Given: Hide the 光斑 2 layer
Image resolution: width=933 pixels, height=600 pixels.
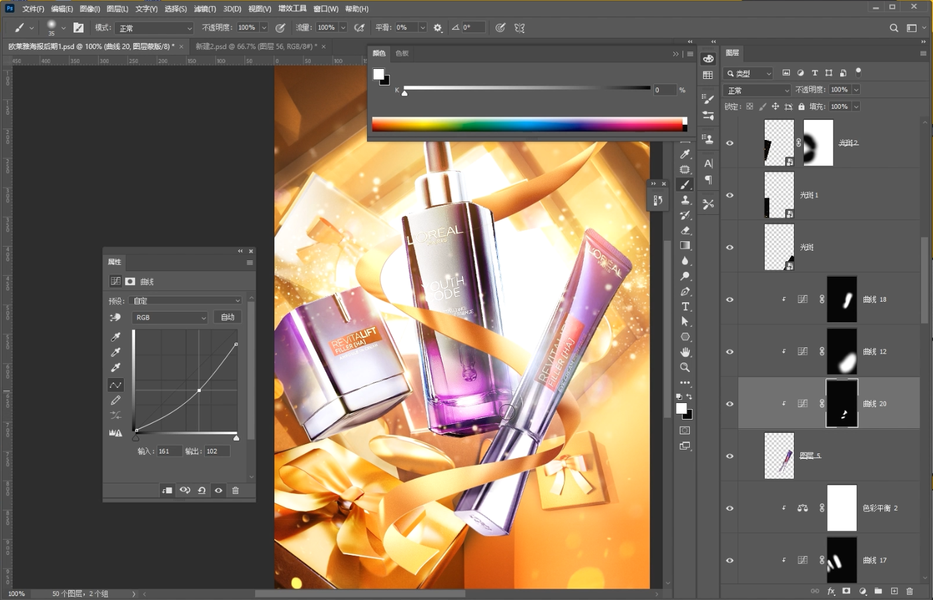Looking at the screenshot, I should [730, 143].
